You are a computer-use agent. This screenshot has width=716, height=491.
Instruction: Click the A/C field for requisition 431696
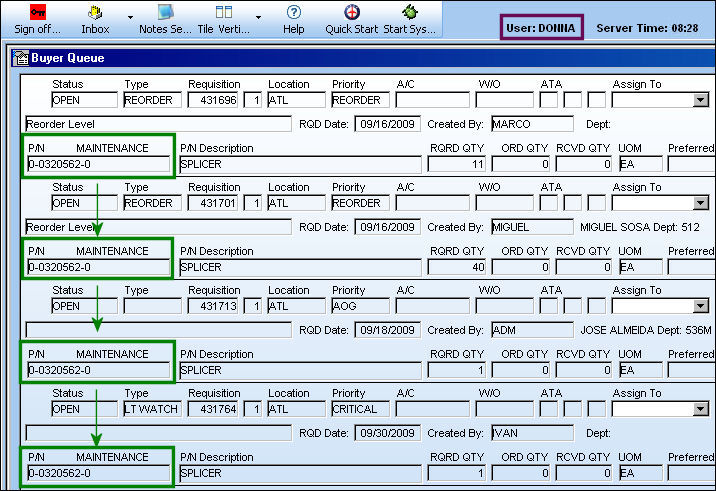(432, 100)
